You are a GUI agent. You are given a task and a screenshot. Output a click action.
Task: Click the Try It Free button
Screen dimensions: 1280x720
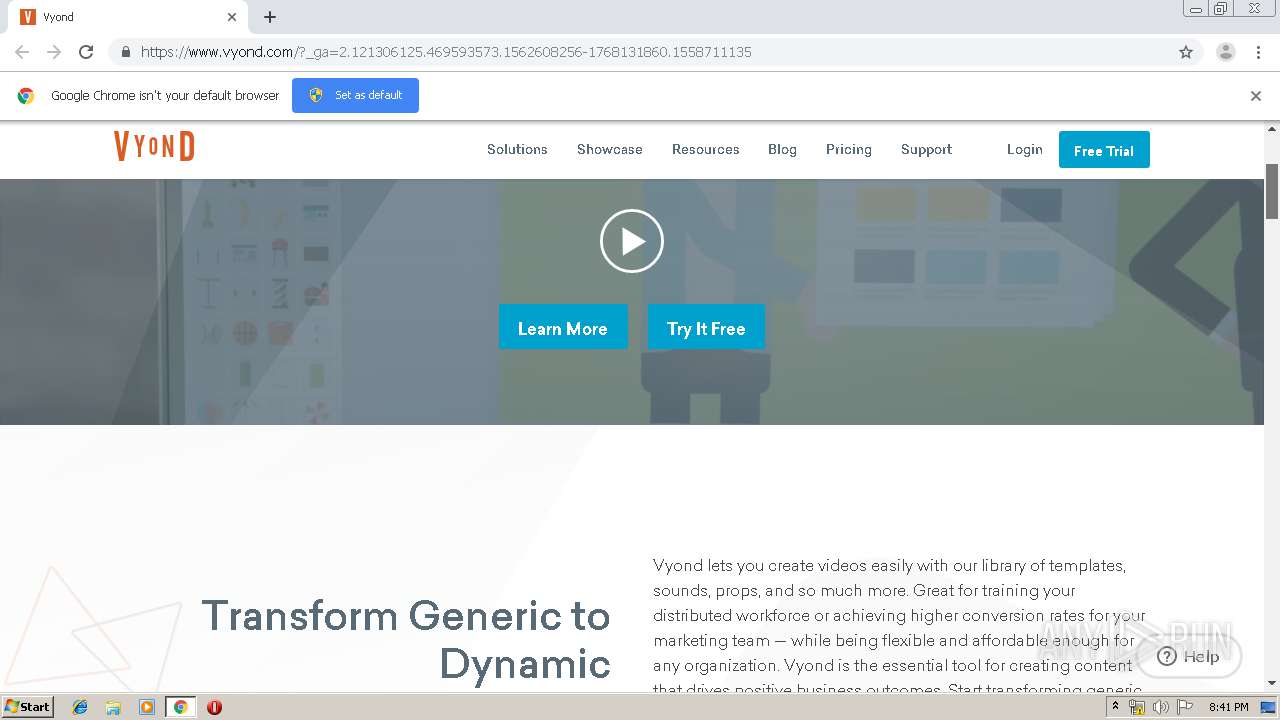[x=706, y=328]
